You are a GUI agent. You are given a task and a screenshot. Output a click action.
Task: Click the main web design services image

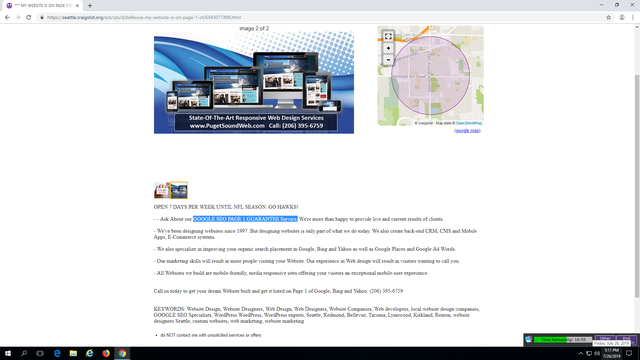254,82
